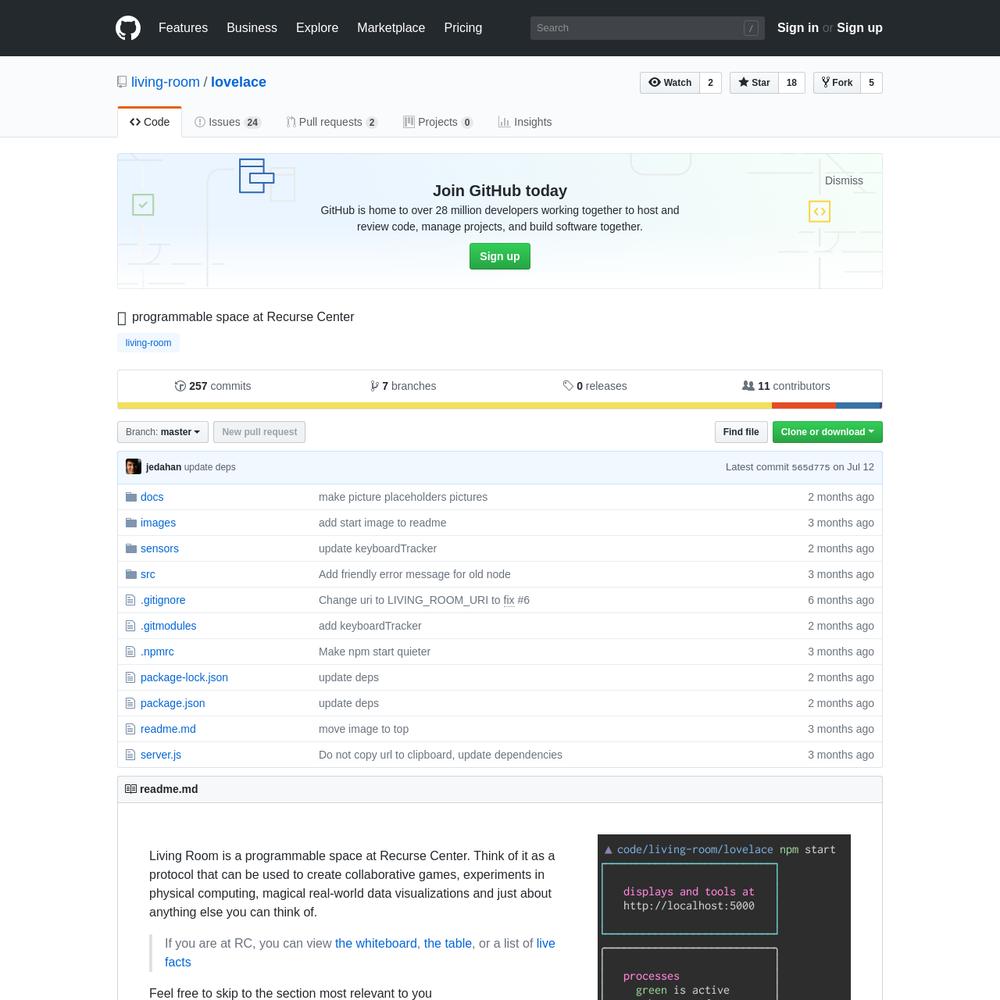
Task: Open issue #6 link in .gitignore row
Action: pyautogui.click(x=523, y=600)
